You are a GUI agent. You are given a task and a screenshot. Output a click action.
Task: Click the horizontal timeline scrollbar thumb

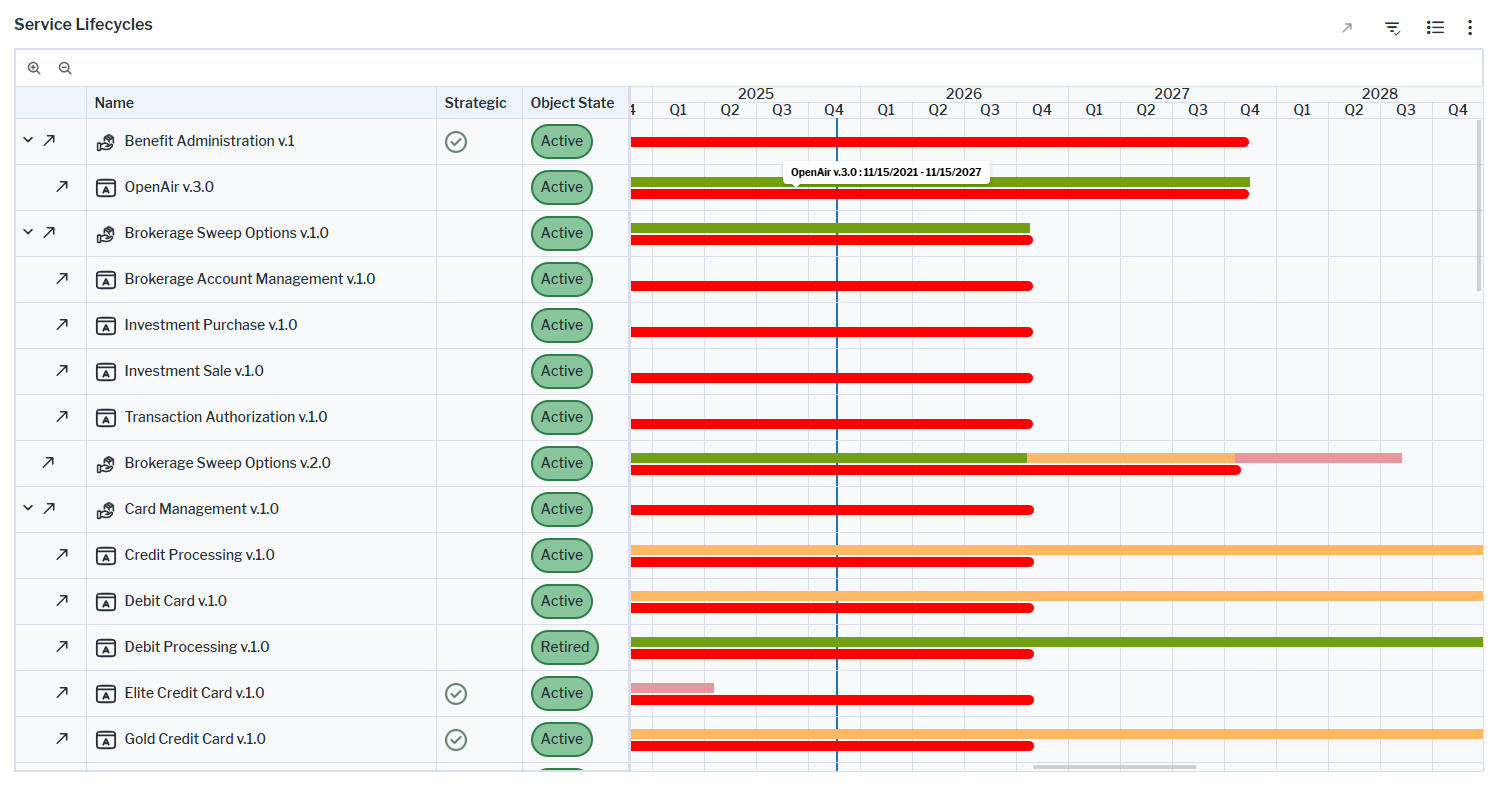click(1114, 767)
